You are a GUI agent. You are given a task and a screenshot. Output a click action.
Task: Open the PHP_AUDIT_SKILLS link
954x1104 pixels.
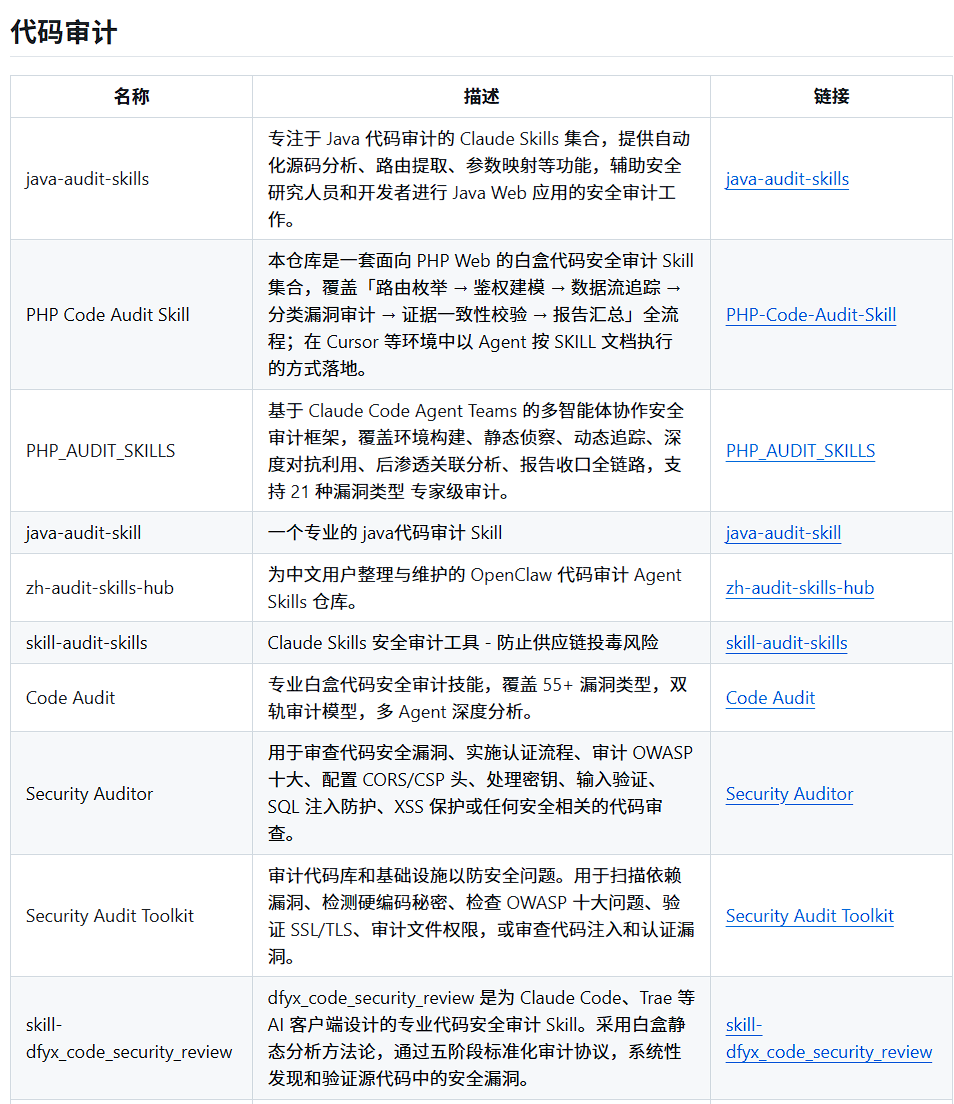(x=801, y=451)
